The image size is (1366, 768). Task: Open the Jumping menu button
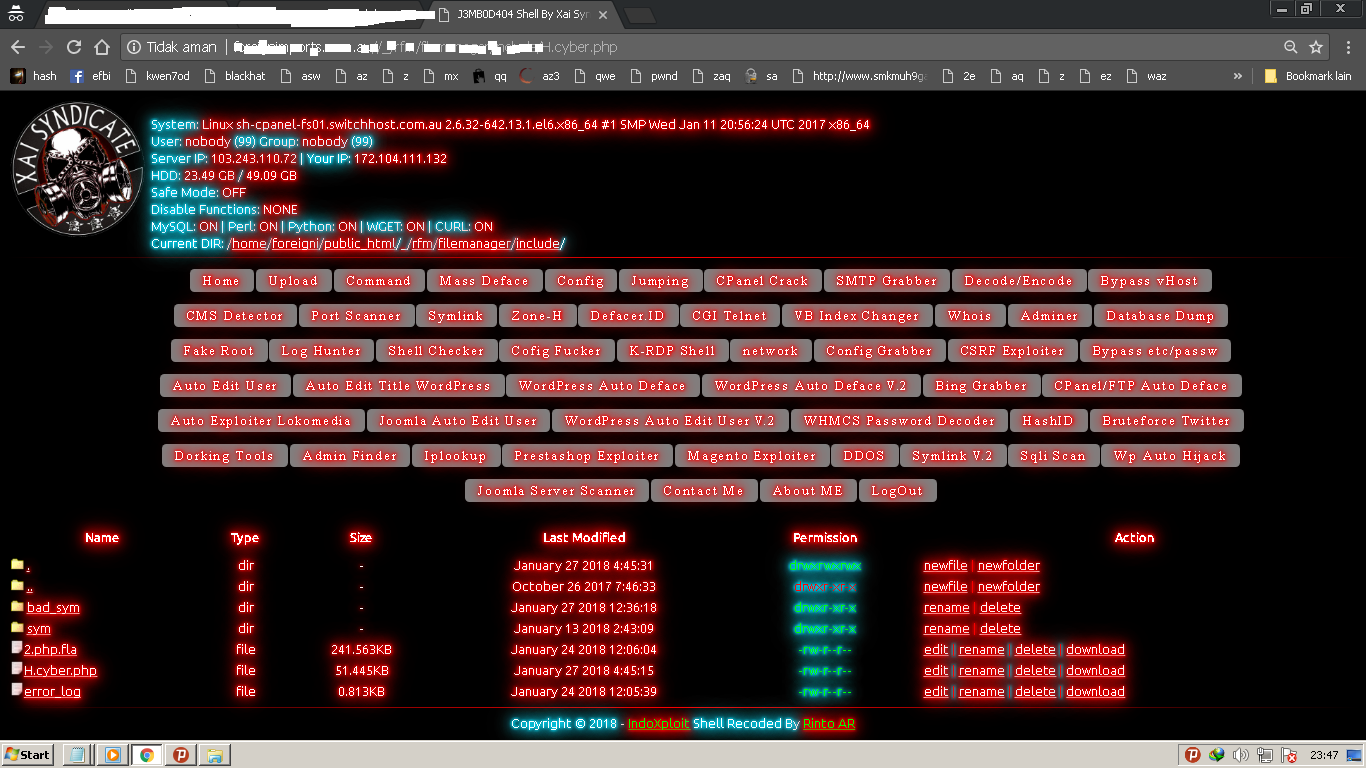660,281
